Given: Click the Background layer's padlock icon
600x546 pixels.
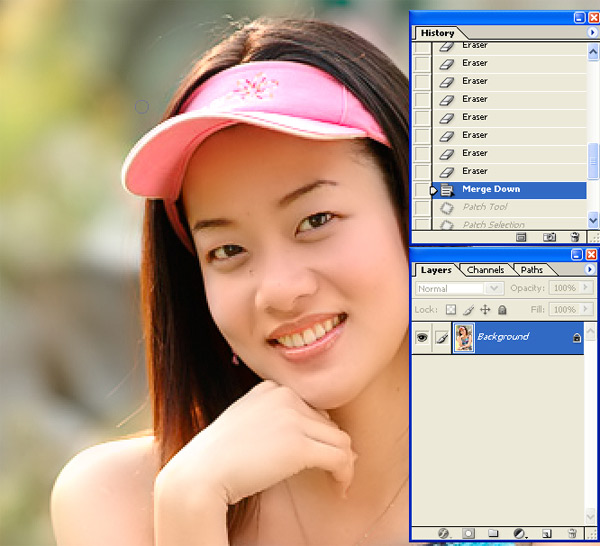Looking at the screenshot, I should coord(577,338).
